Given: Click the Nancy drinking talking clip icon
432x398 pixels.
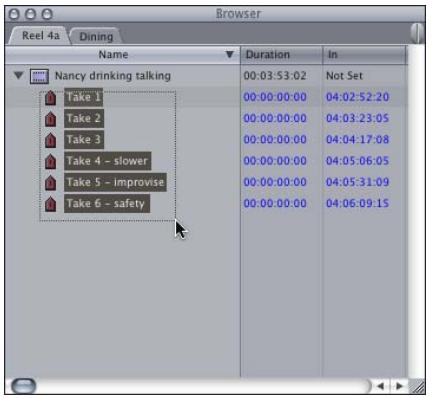Looking at the screenshot, I should tap(39, 76).
